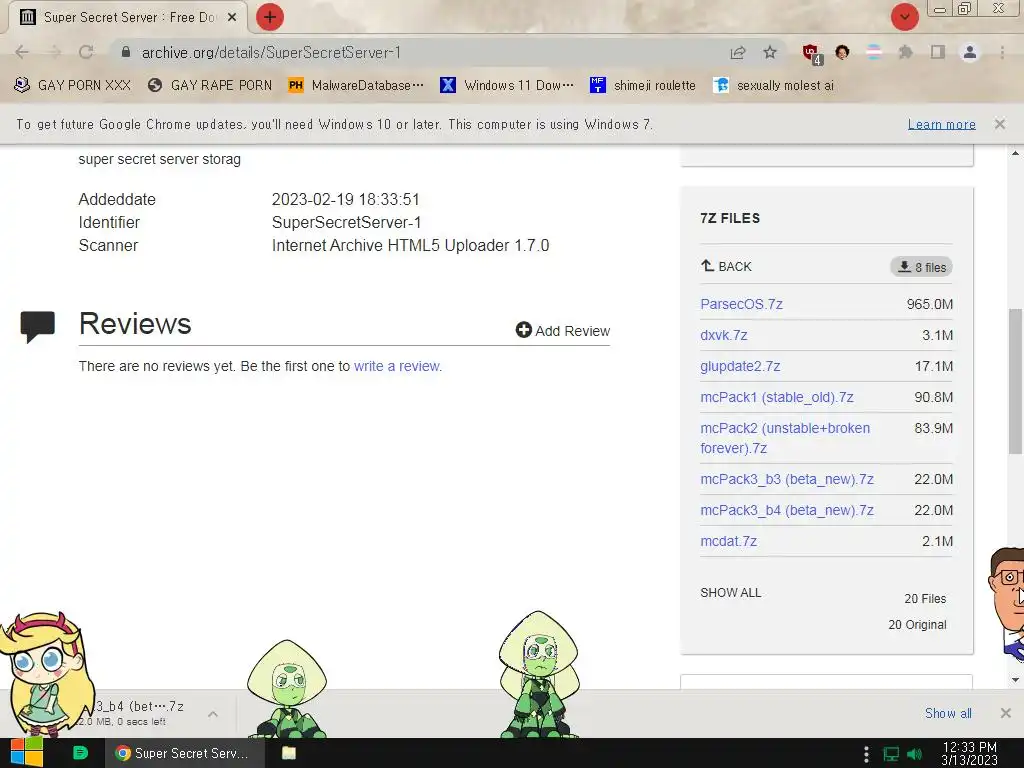Screen dimensions: 1024x768
Task: Show hidden tray icons dots
Action: point(866,754)
